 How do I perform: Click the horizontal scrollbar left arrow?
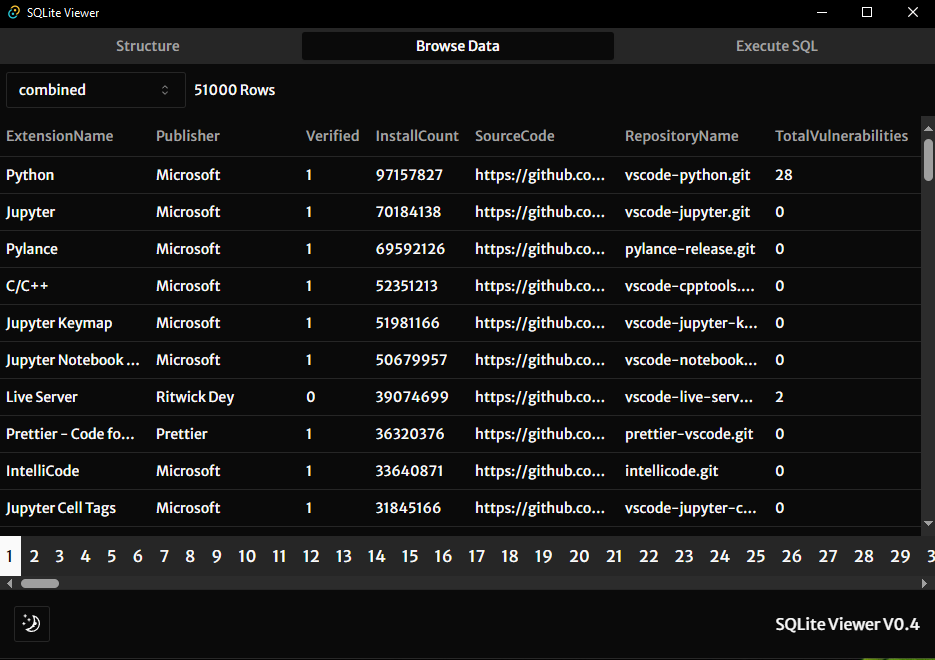point(9,584)
